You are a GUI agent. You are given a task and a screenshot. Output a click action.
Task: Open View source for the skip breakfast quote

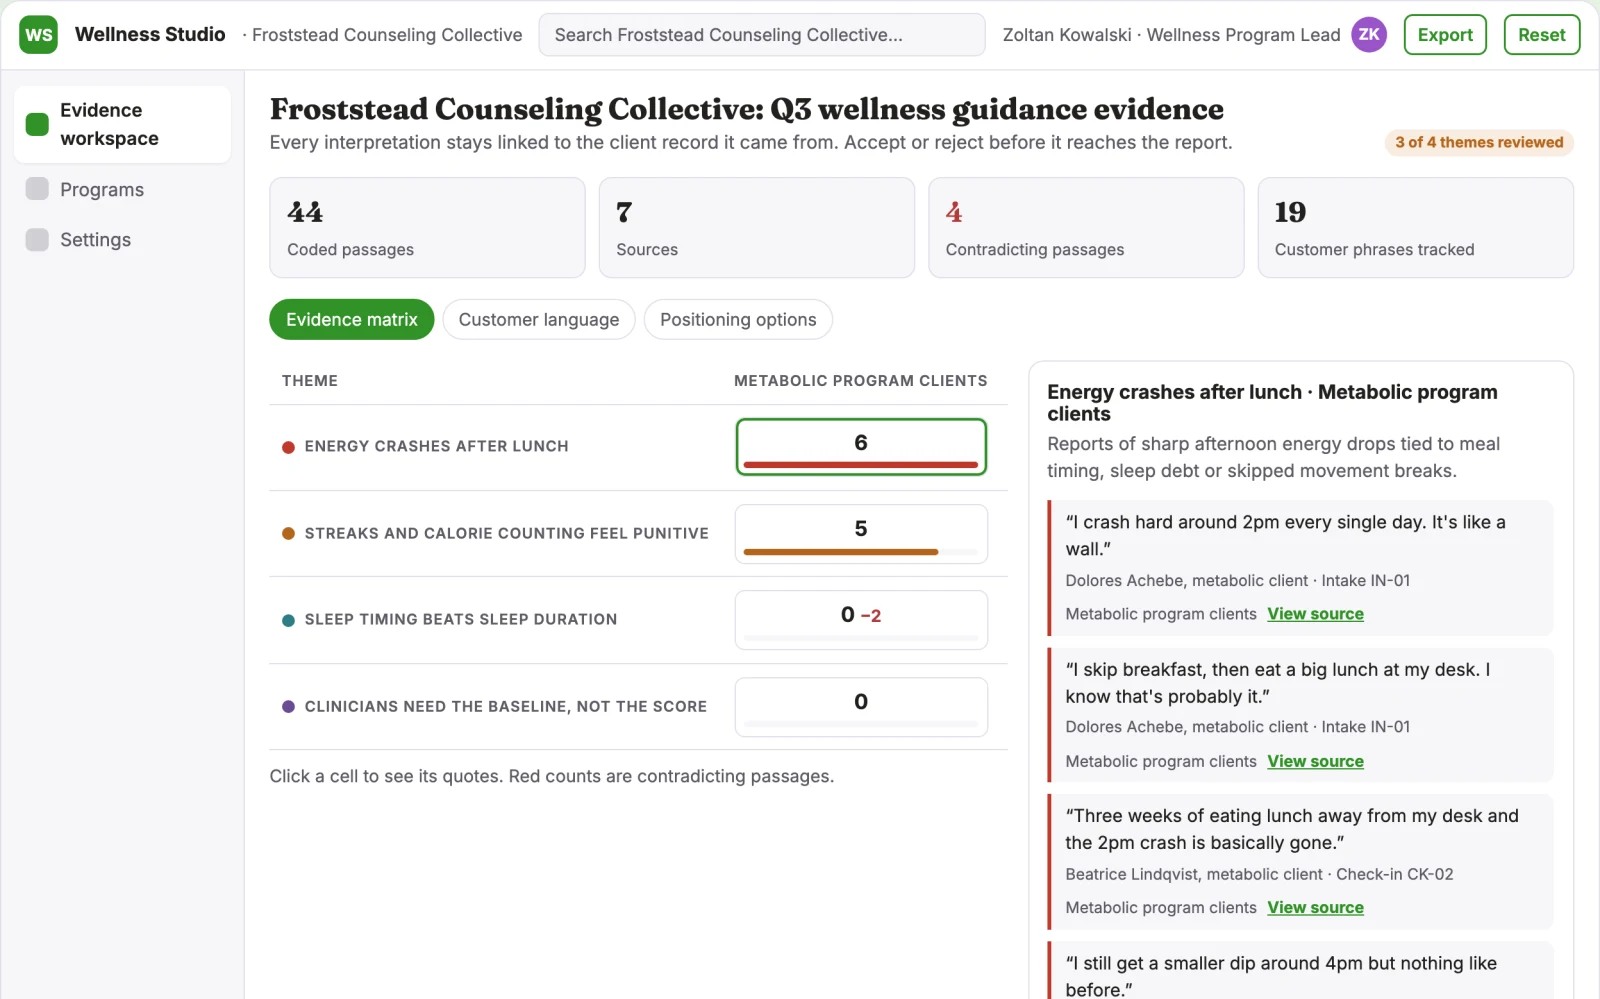1315,761
